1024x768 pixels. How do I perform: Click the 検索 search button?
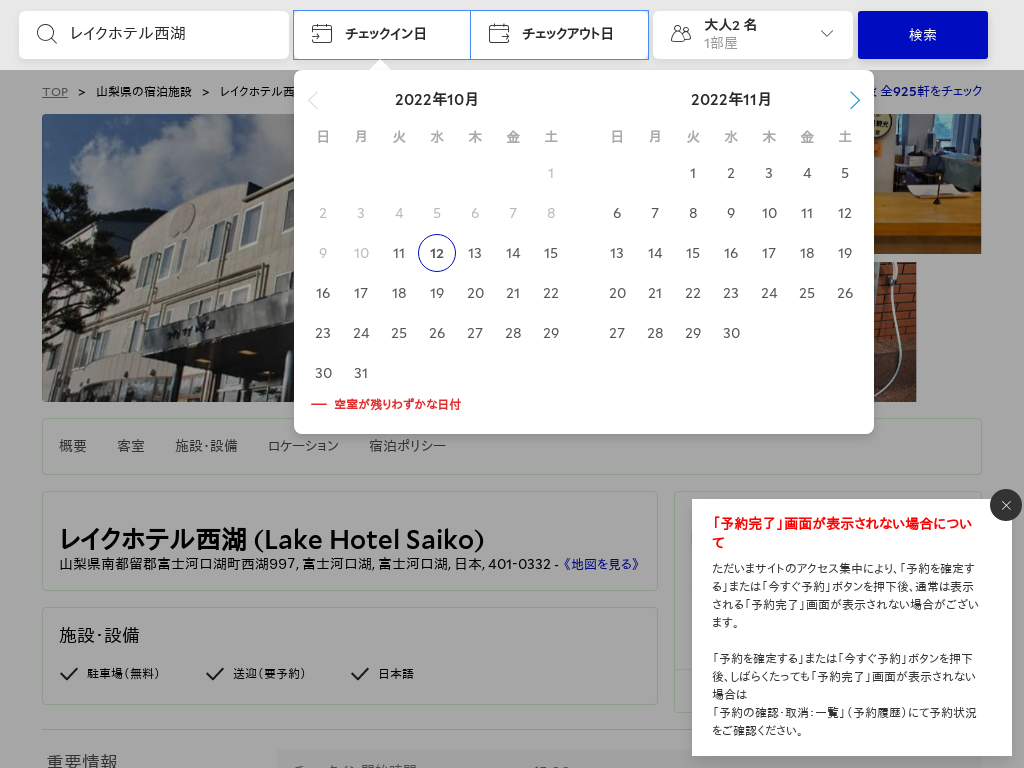coord(923,35)
